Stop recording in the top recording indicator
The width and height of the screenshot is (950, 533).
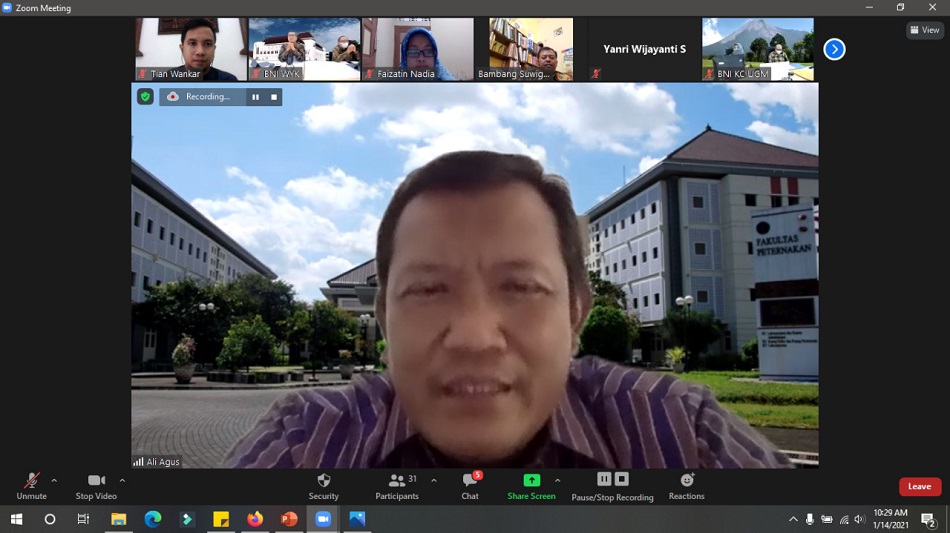click(x=274, y=97)
